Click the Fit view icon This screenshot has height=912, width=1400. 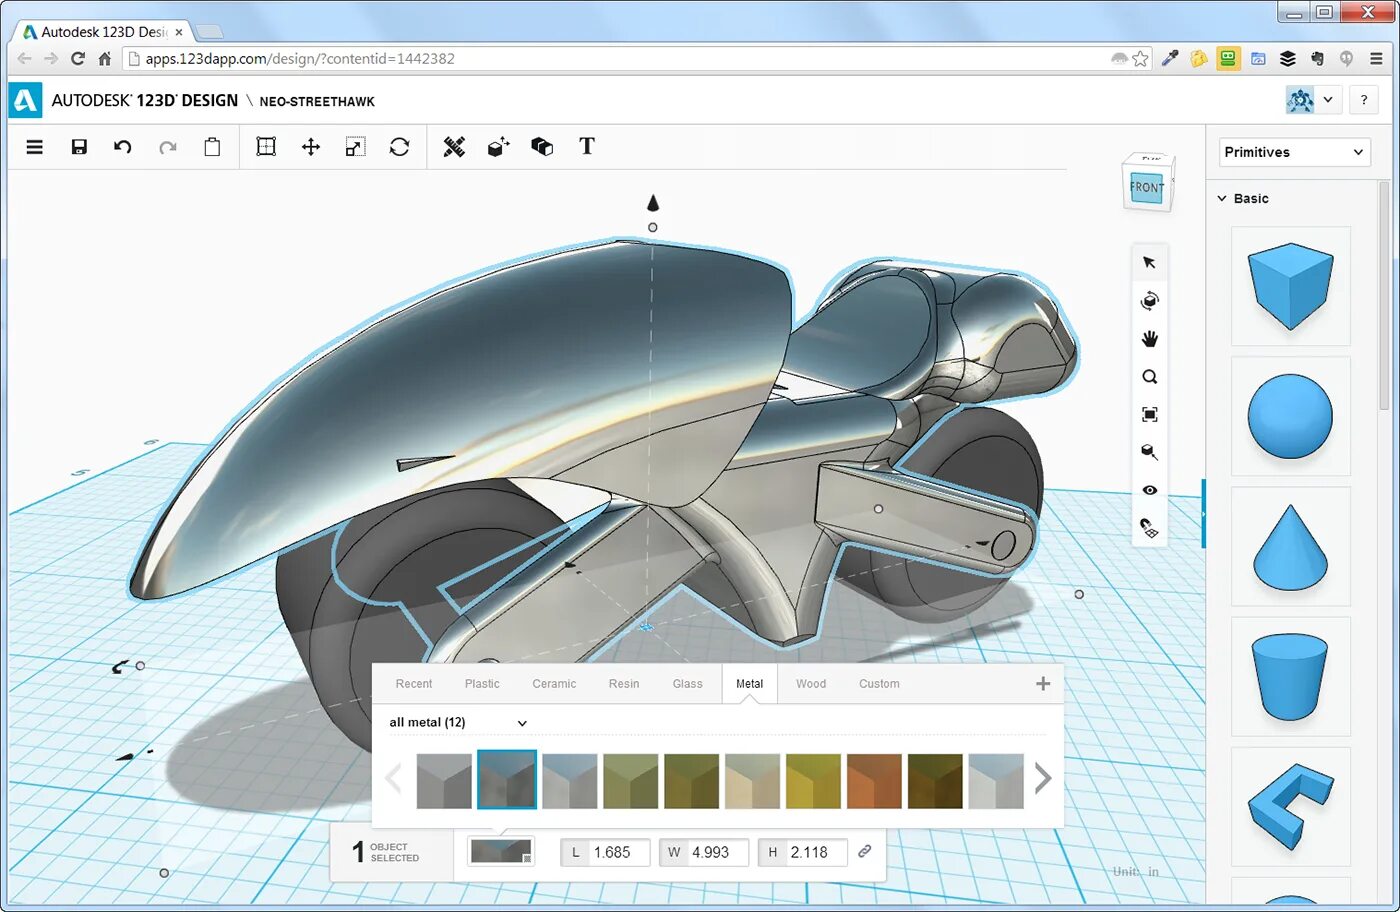click(1149, 414)
